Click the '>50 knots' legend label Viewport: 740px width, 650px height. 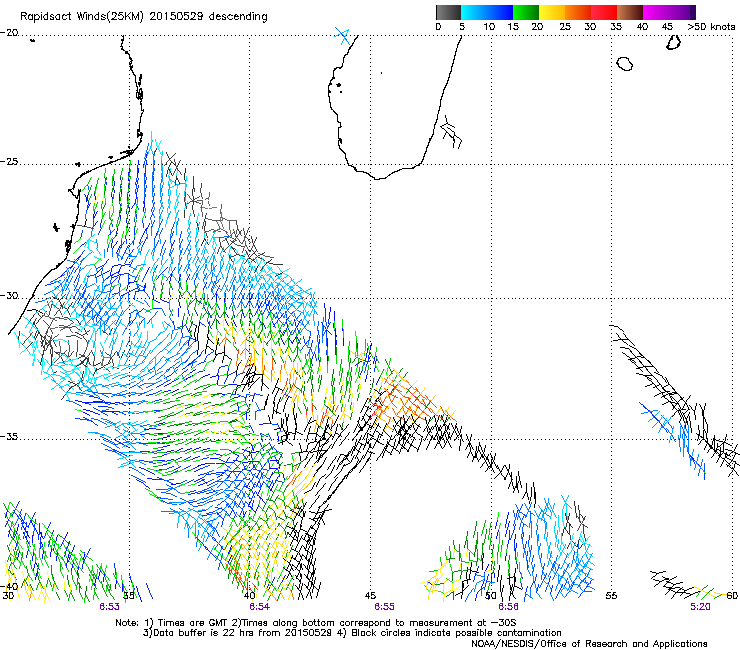click(711, 27)
